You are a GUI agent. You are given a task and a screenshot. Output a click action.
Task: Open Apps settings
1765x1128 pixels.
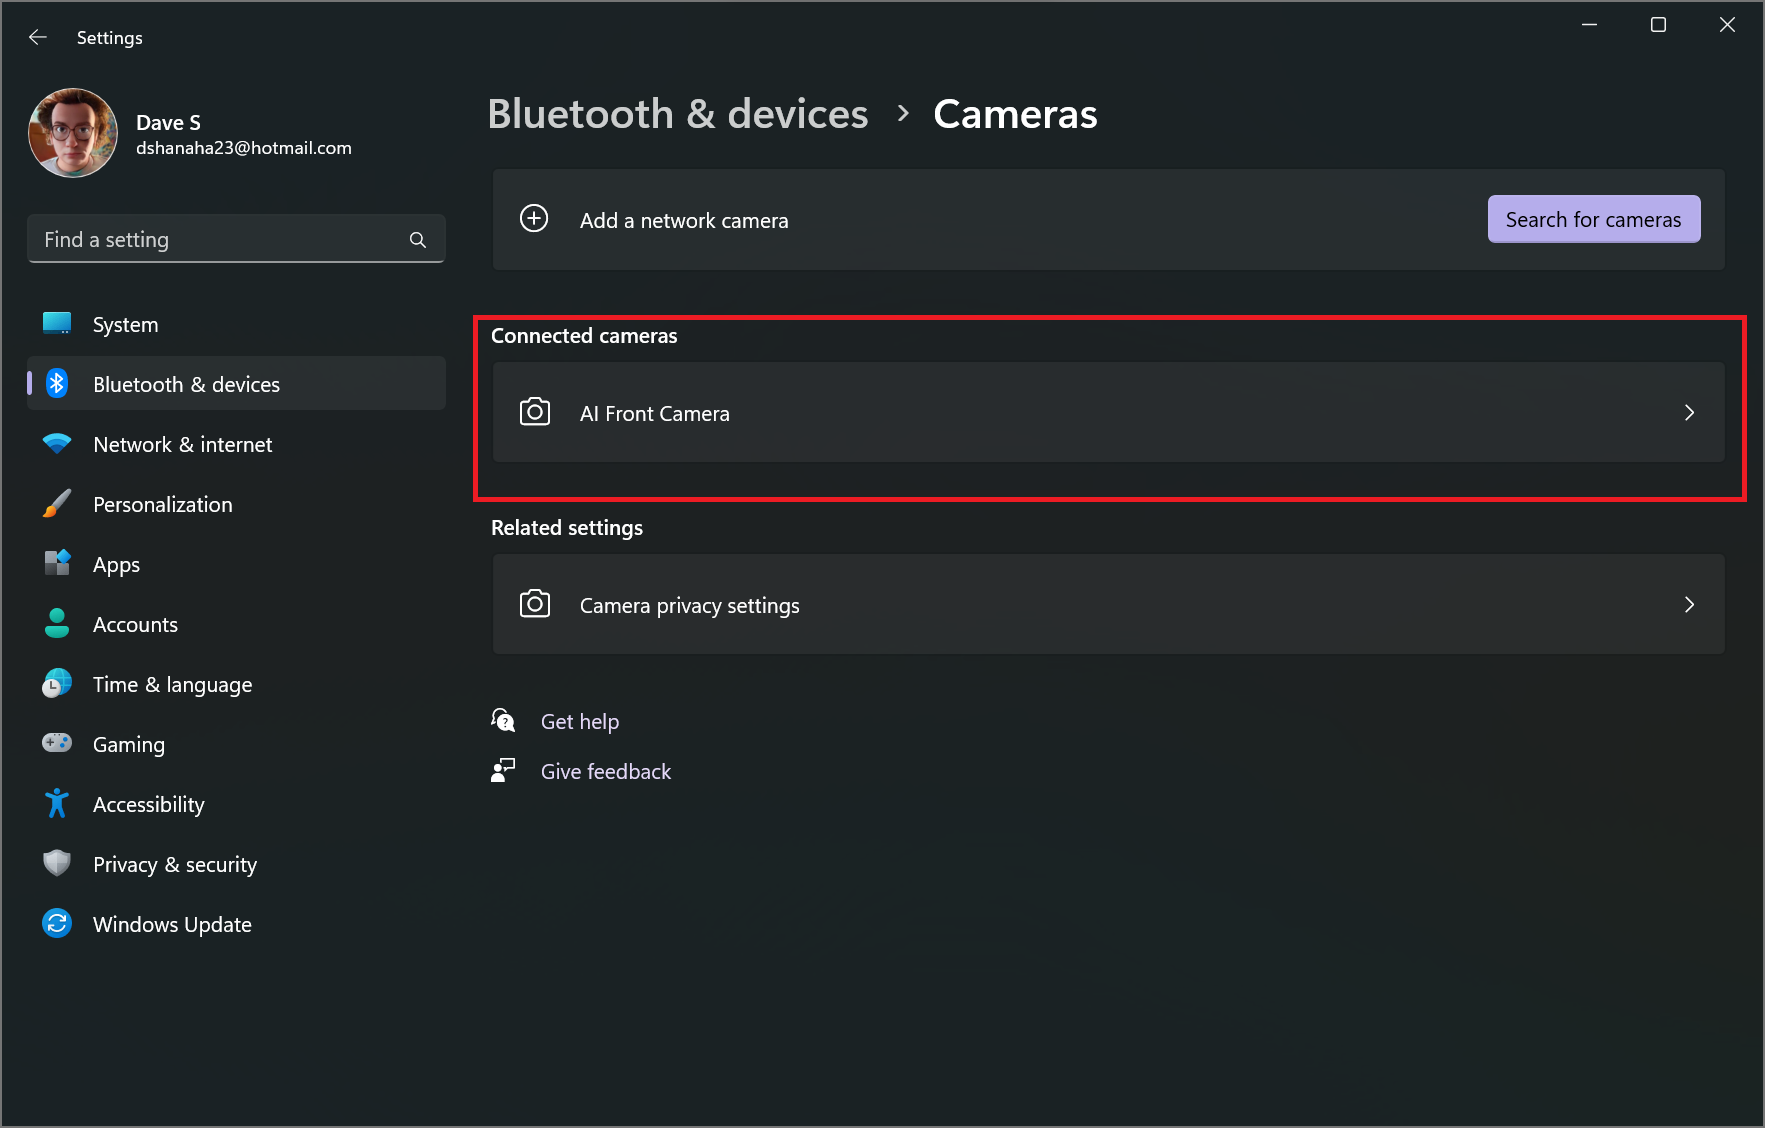click(x=236, y=564)
